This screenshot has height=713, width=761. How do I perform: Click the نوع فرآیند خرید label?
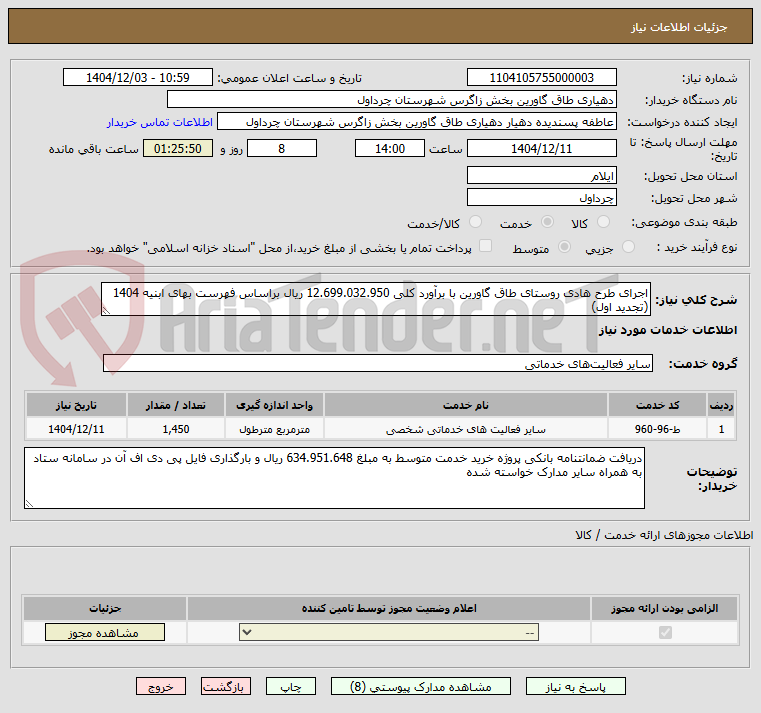[697, 247]
